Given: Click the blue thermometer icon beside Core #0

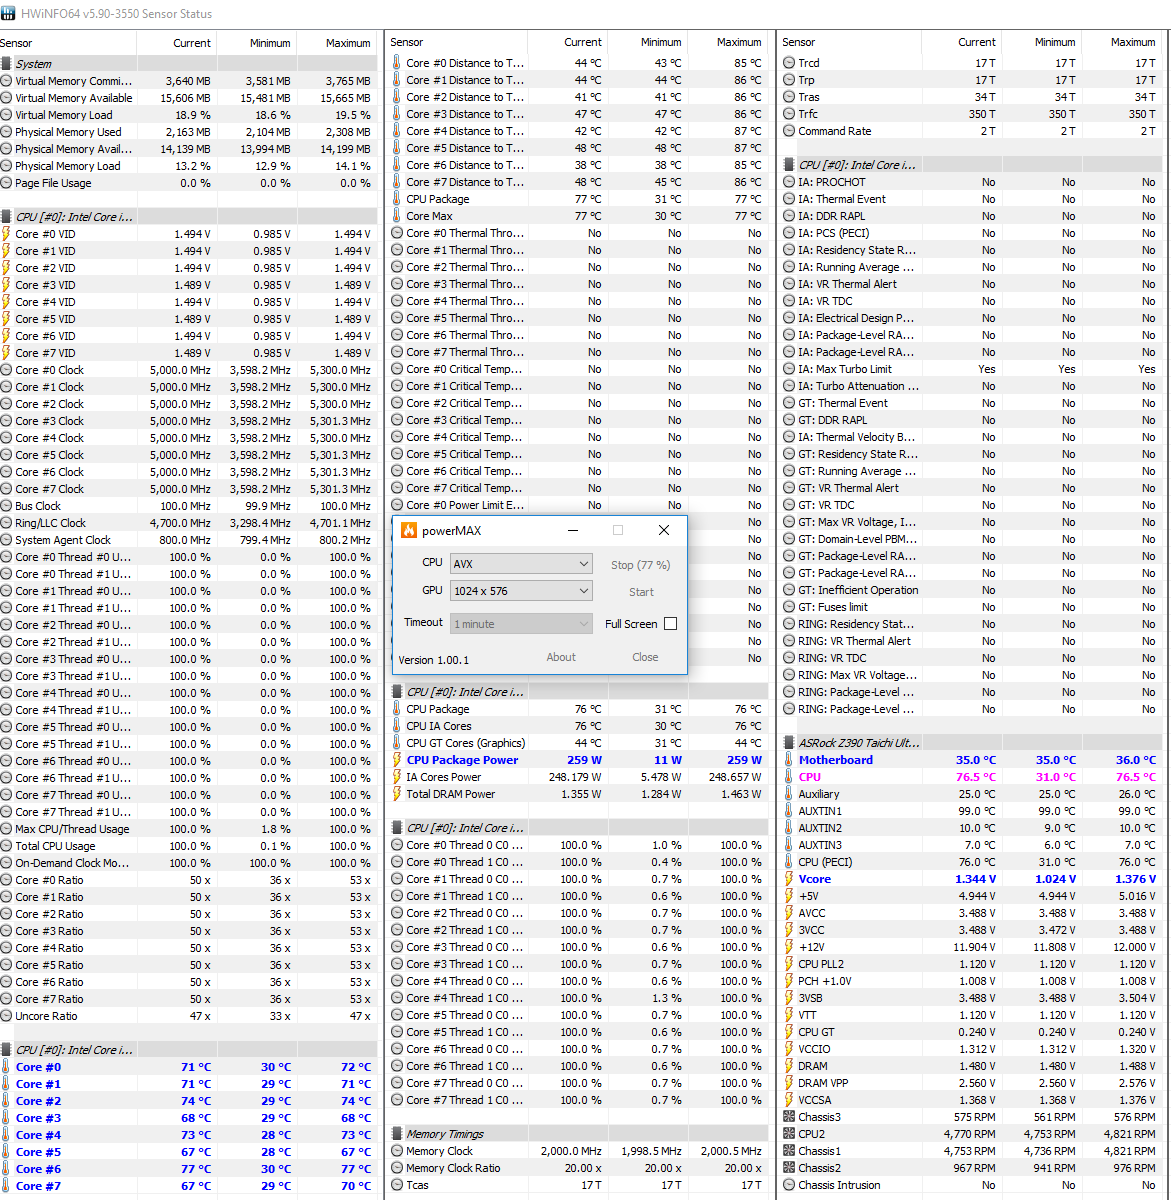Looking at the screenshot, I should (7, 1067).
